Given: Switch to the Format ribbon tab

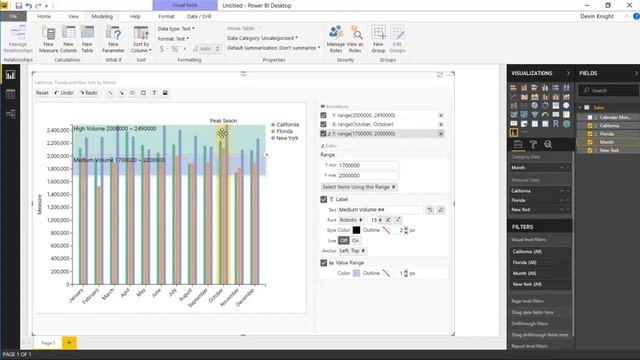Looking at the screenshot, I should [x=166, y=17].
